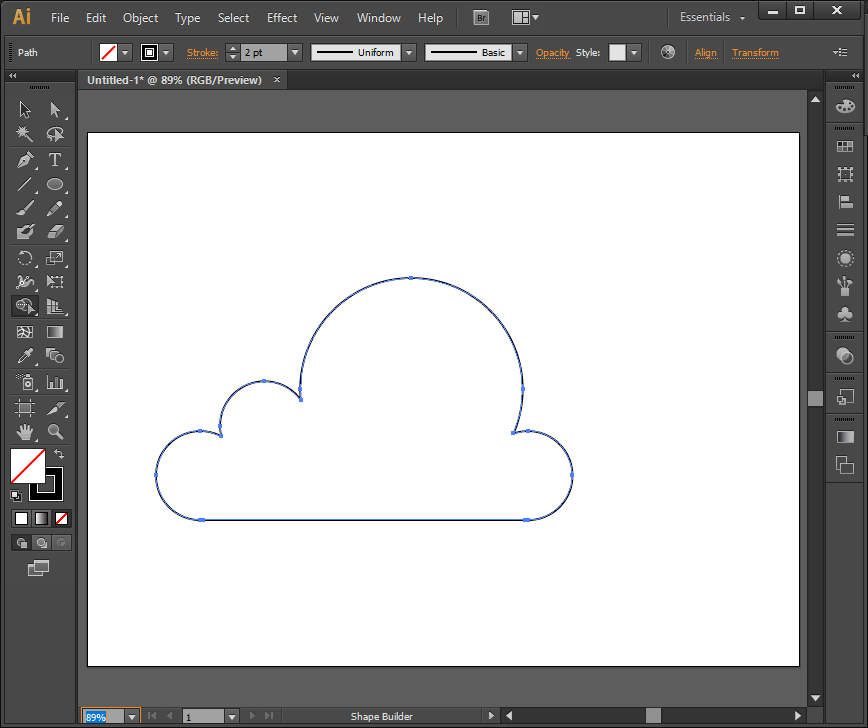Swap fill and stroke colors

pyautogui.click(x=59, y=455)
